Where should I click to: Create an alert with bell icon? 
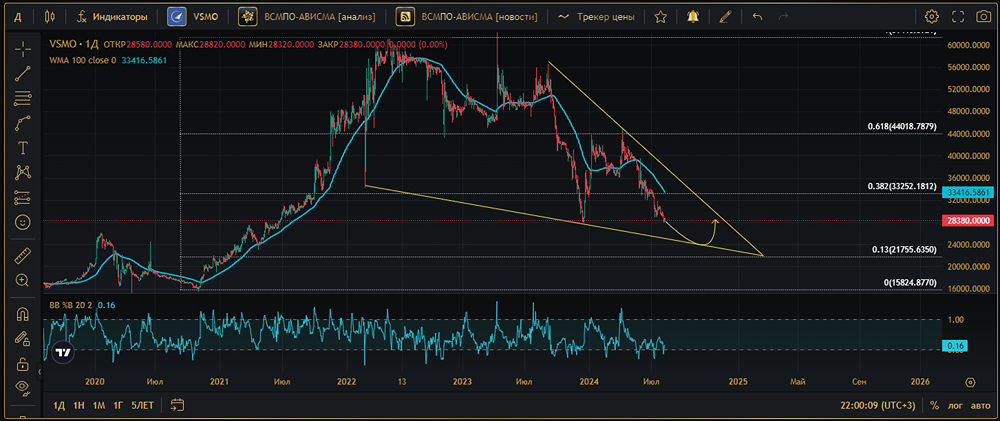coord(693,17)
